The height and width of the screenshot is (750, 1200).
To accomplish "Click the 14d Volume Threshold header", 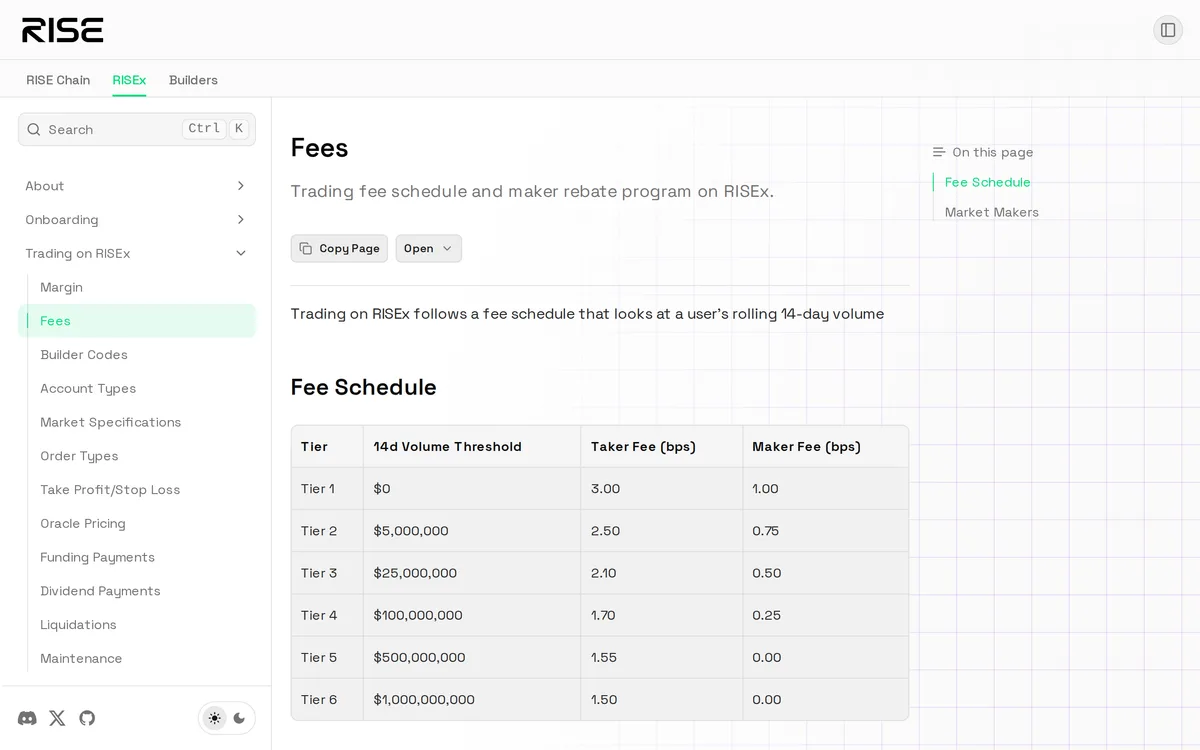I will pos(472,447).
